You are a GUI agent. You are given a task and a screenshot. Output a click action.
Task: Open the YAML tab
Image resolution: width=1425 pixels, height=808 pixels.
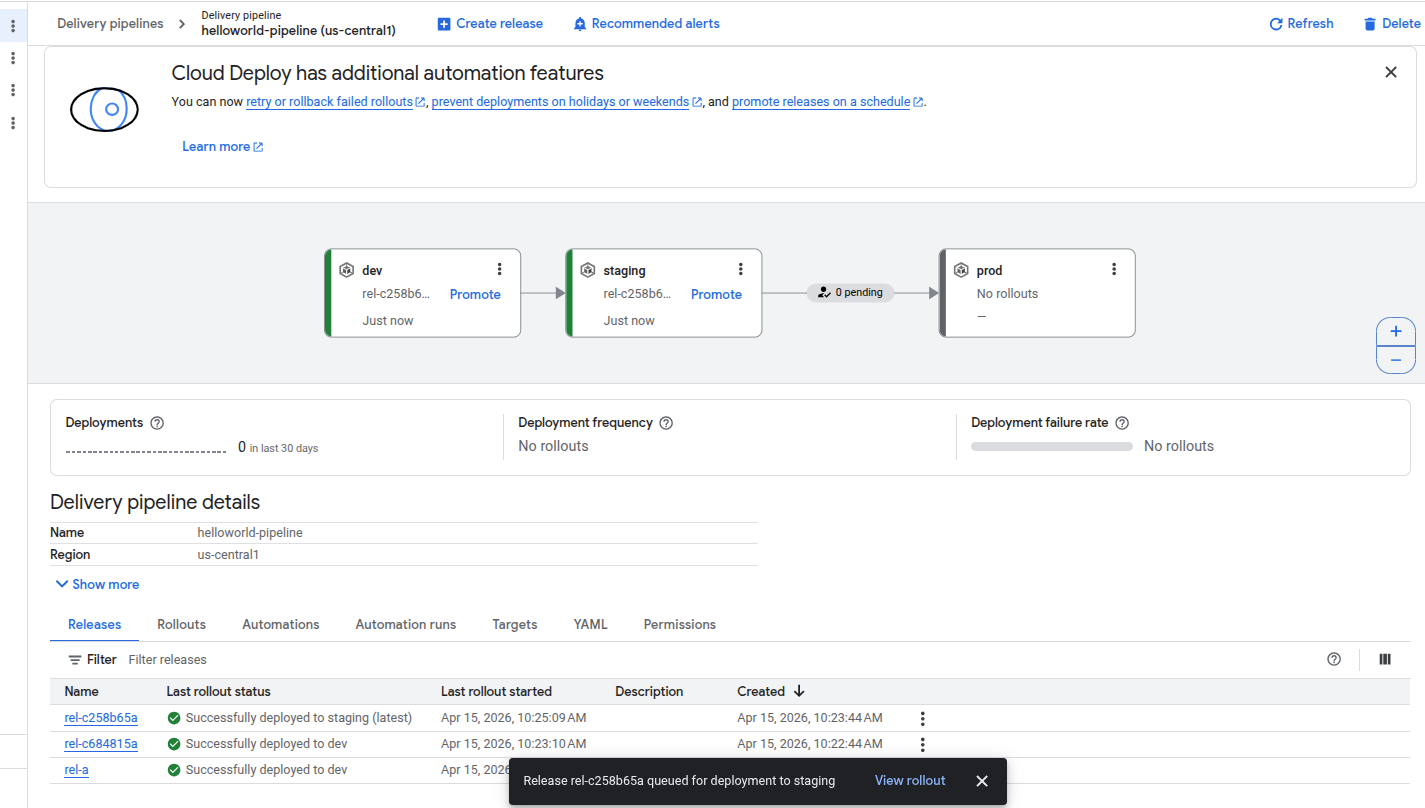[x=590, y=624]
